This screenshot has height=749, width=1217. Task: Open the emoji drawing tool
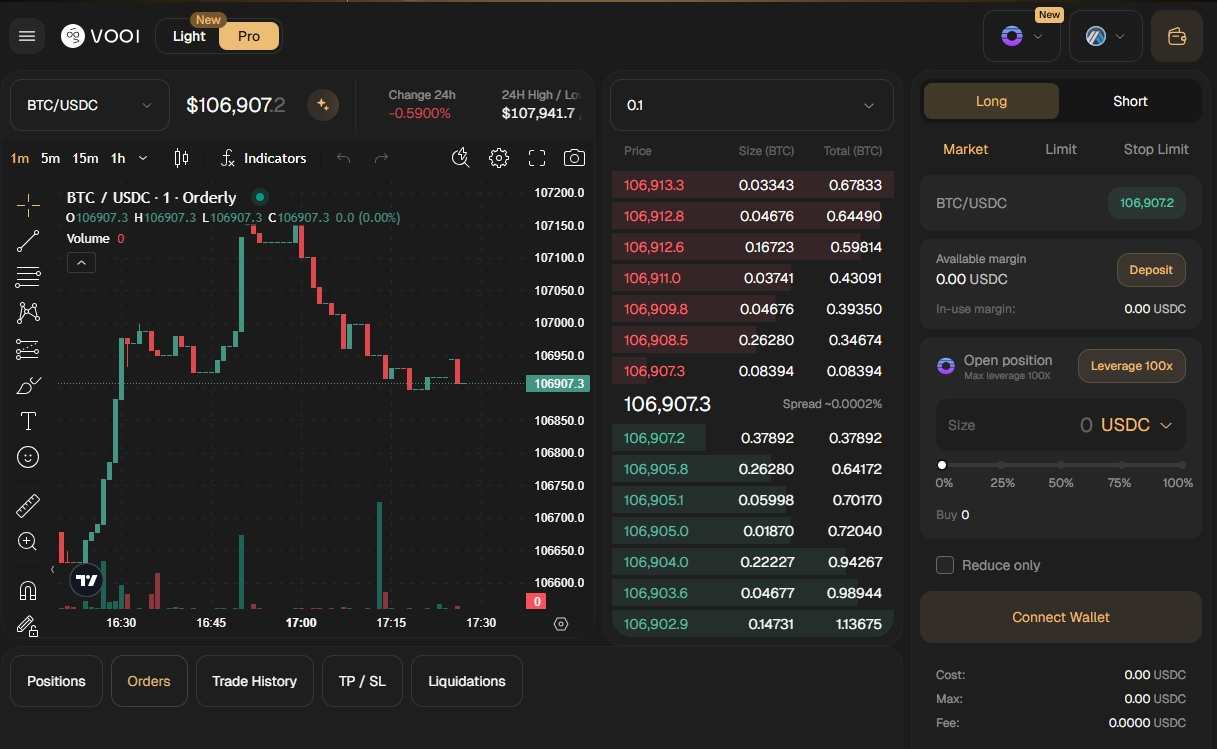[28, 457]
